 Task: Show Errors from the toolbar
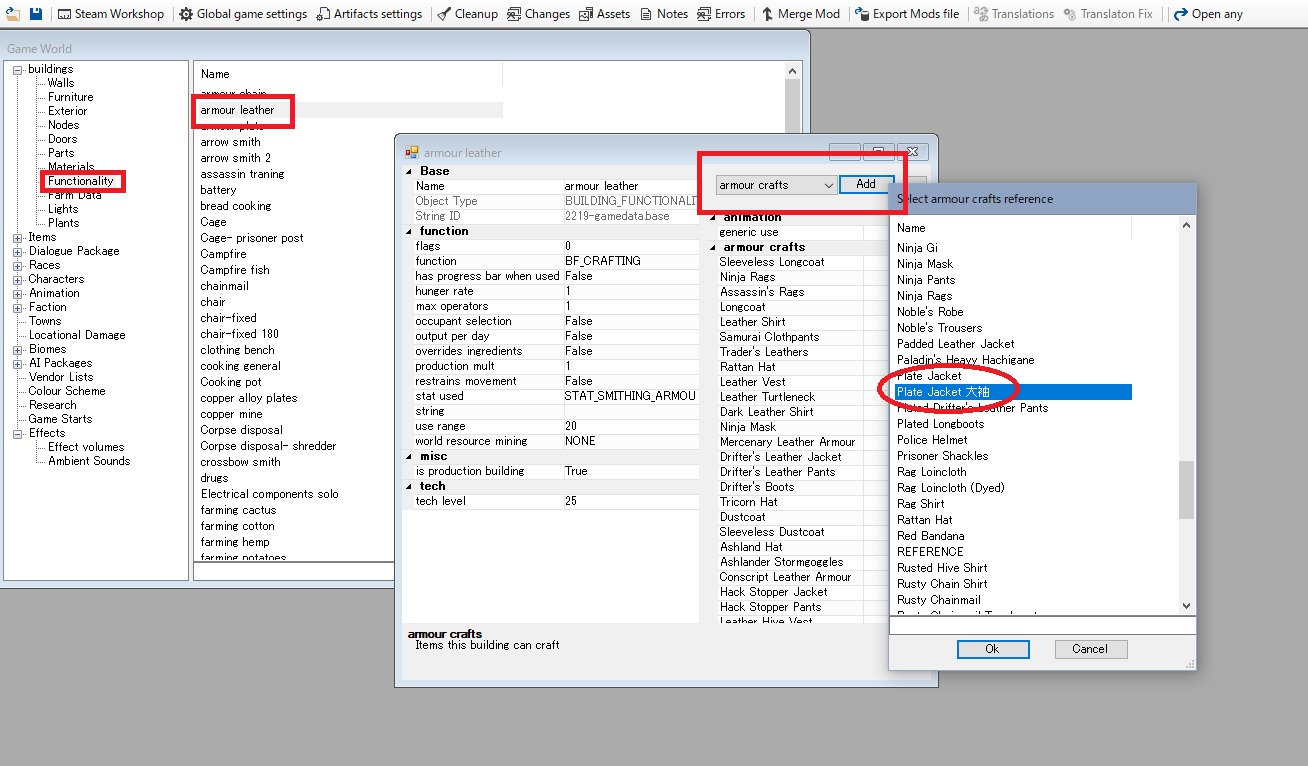721,14
